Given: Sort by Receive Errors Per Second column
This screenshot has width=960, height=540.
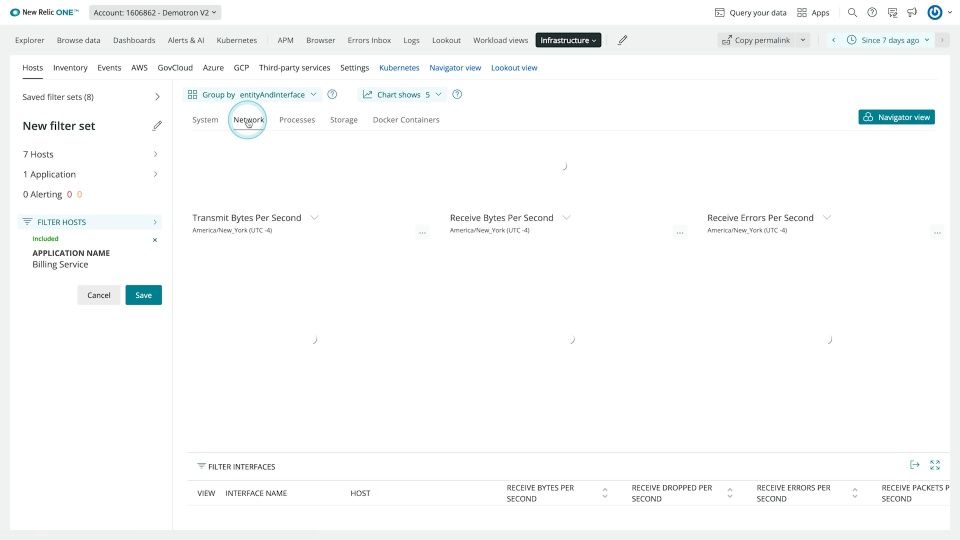Looking at the screenshot, I should click(x=854, y=493).
